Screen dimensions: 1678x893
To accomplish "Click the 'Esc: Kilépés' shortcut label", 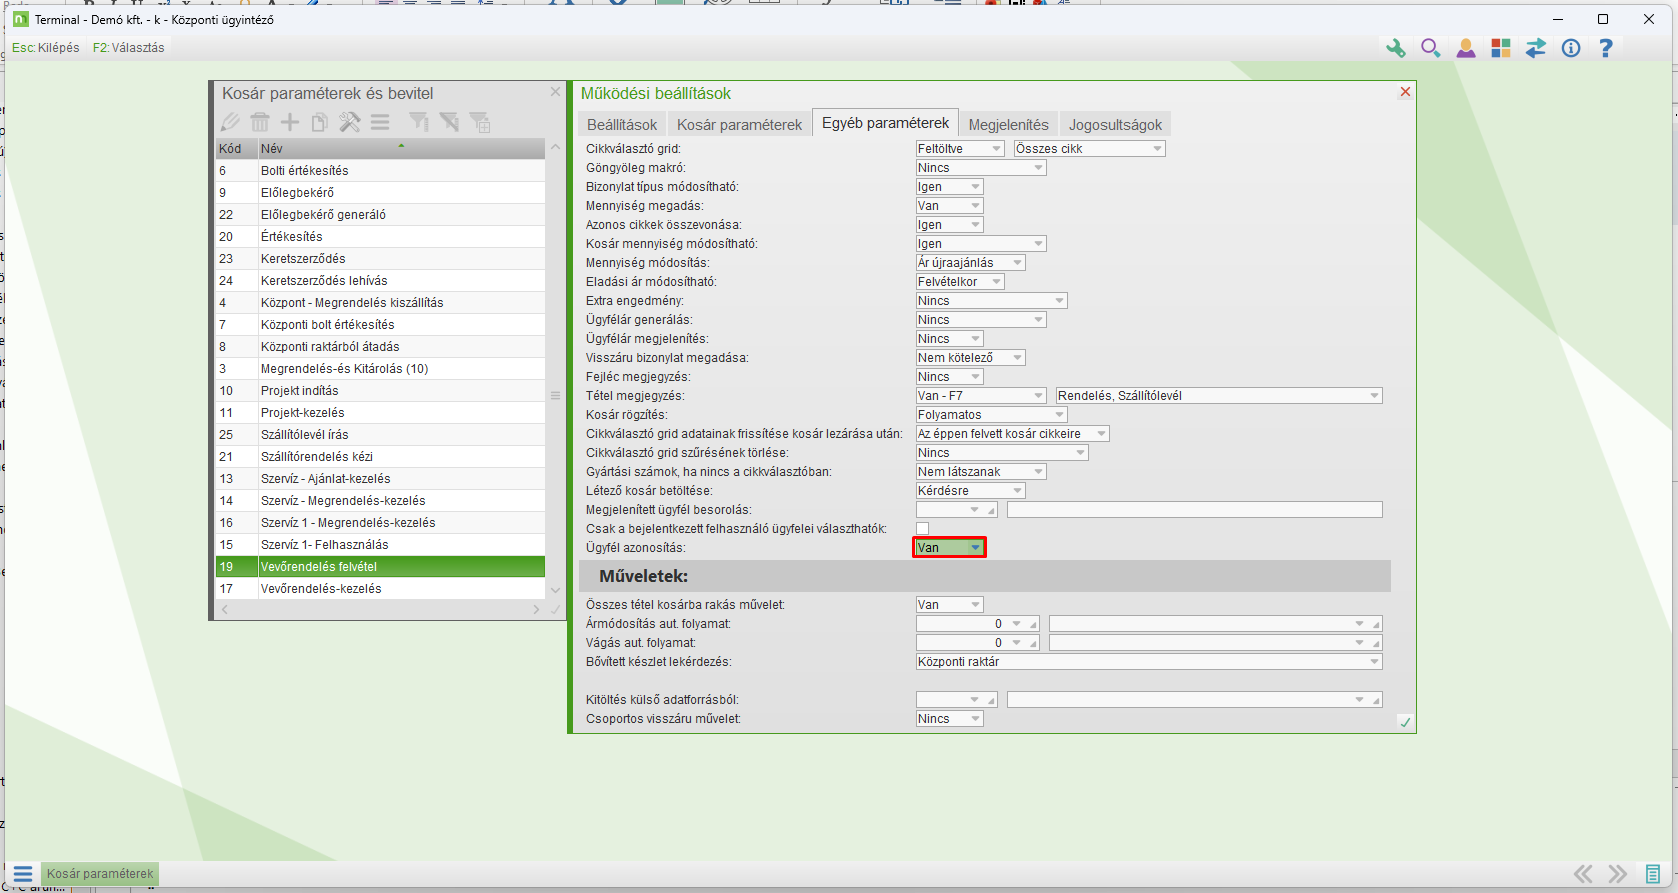I will [46, 48].
